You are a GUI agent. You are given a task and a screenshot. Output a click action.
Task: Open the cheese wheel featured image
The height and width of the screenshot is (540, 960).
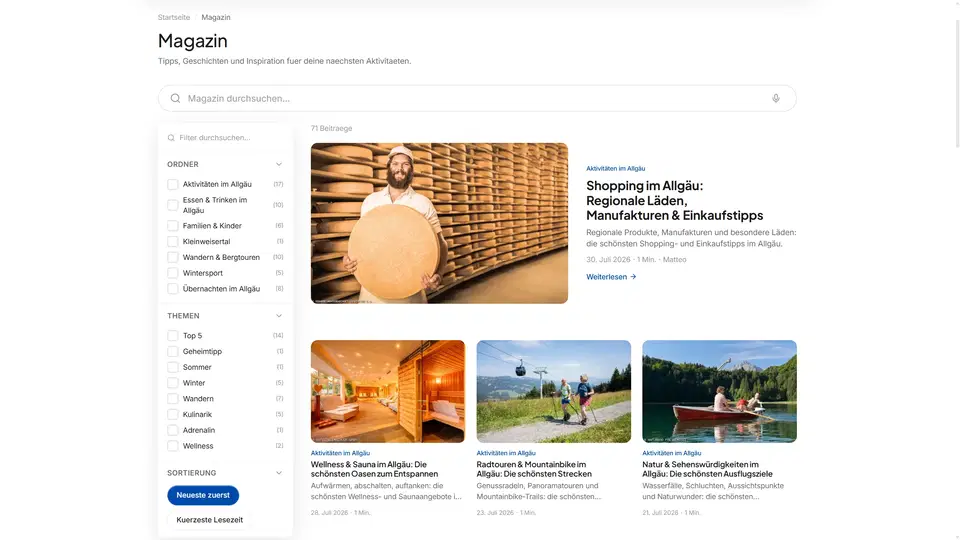[439, 223]
